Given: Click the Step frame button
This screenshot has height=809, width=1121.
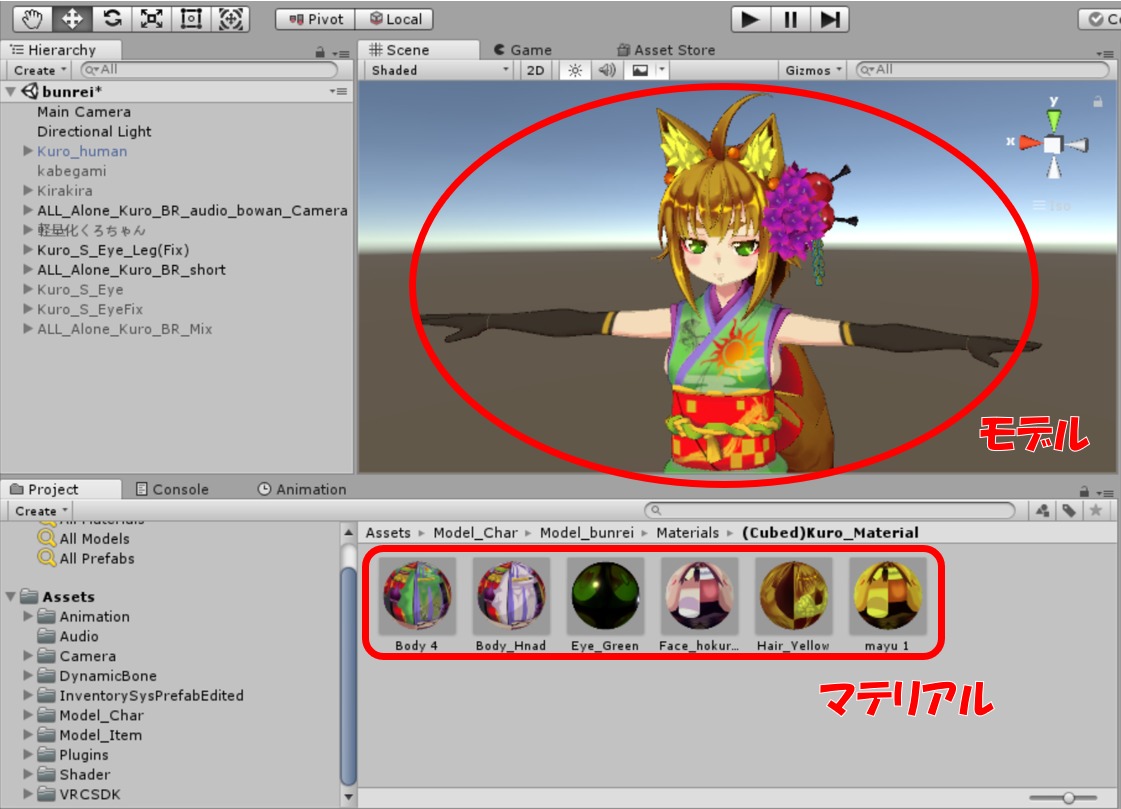Looking at the screenshot, I should click(x=829, y=19).
